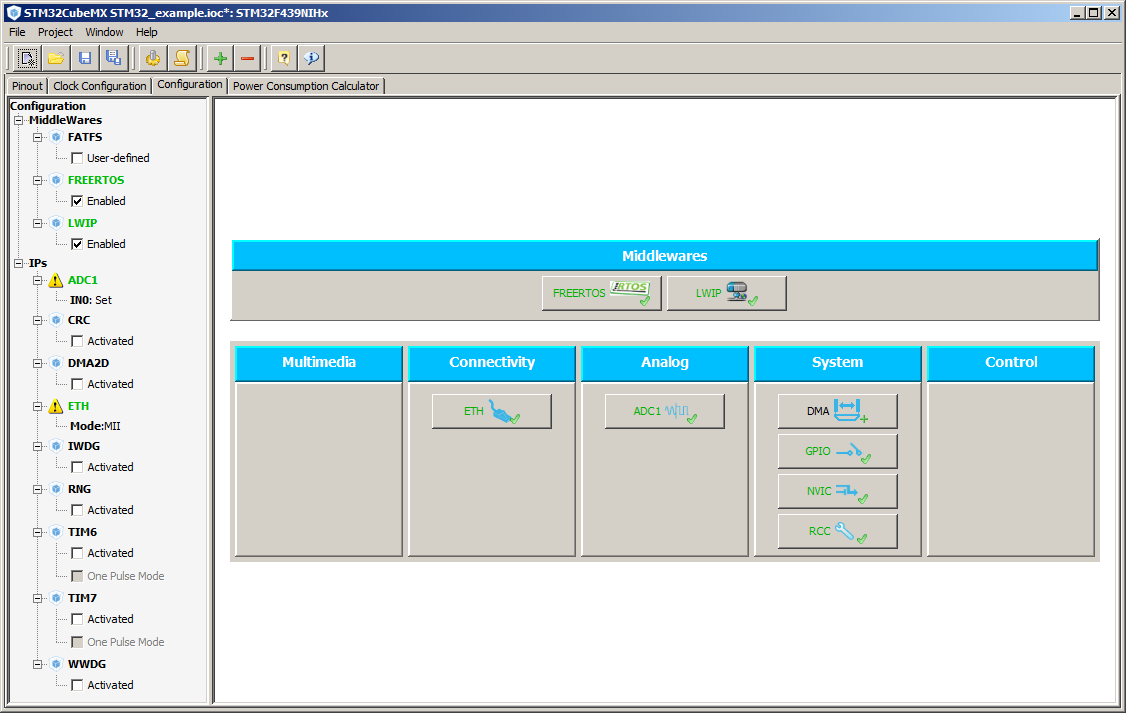This screenshot has width=1126, height=713.
Task: Click the NVIC system button
Action: coord(837,491)
